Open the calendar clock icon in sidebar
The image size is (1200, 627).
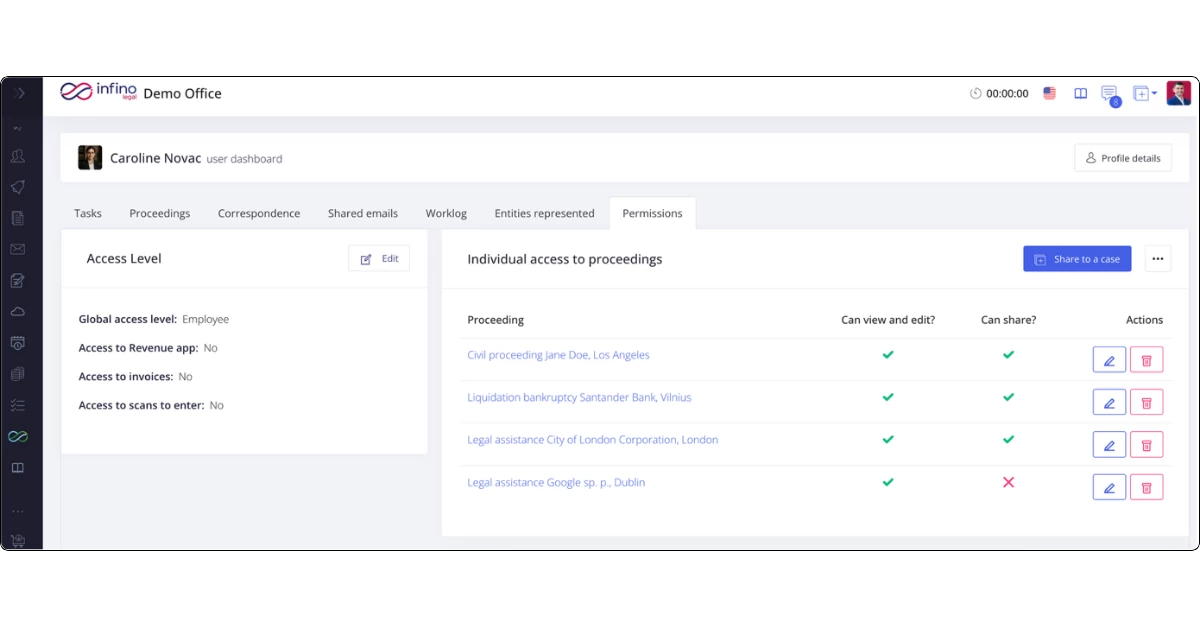pos(18,343)
